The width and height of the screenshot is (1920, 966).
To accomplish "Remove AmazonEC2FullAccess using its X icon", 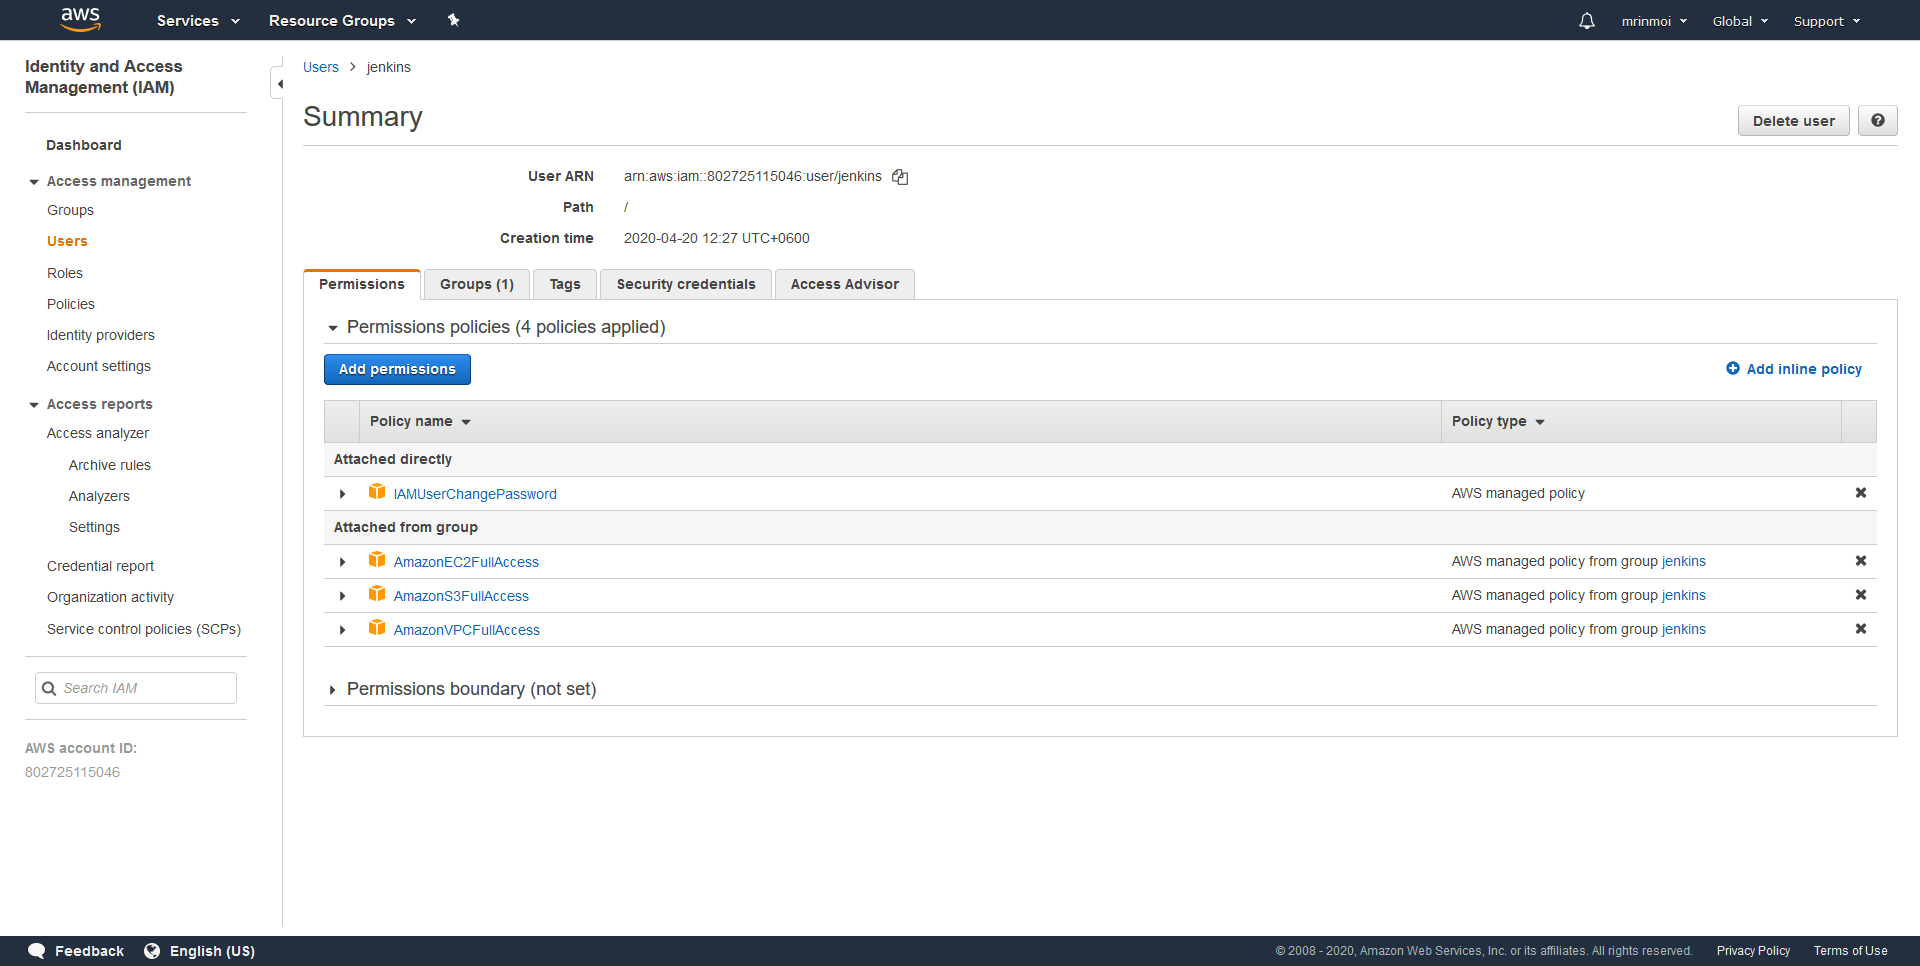I will pyautogui.click(x=1860, y=561).
